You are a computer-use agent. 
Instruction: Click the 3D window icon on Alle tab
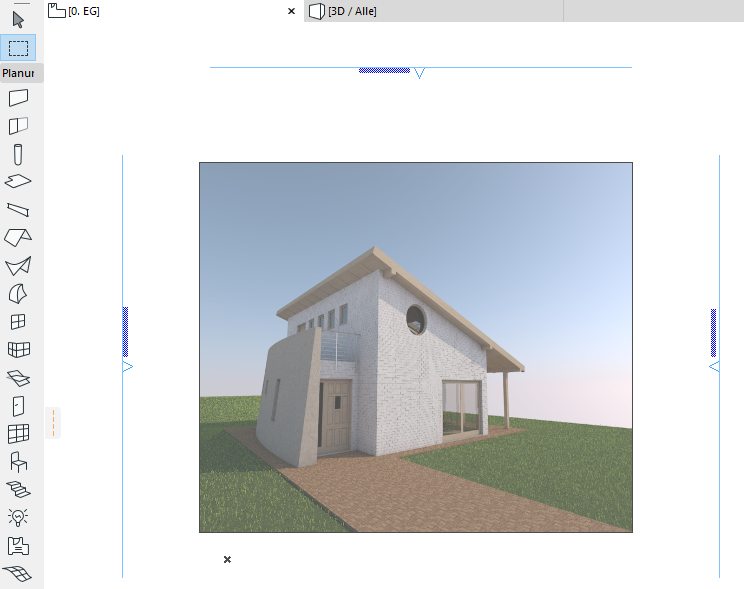(316, 11)
